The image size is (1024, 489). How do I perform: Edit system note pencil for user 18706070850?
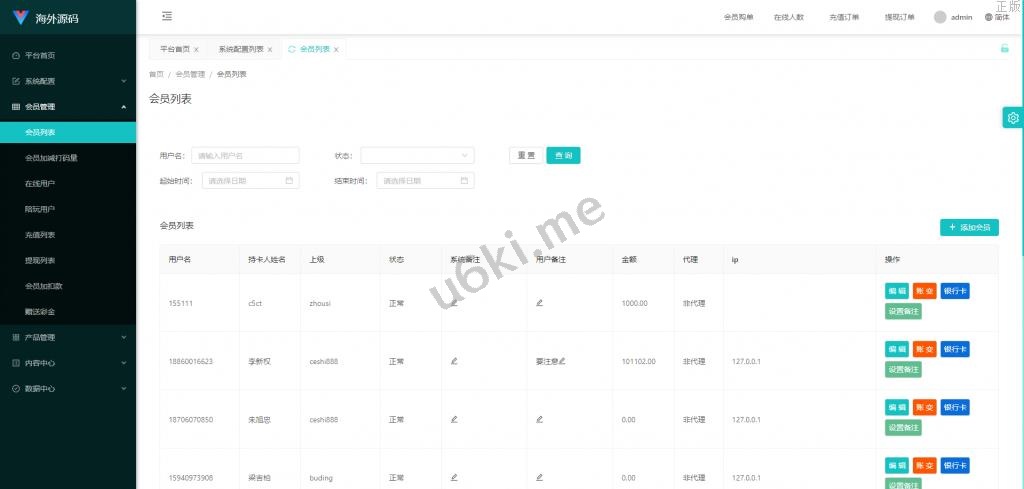pyautogui.click(x=454, y=419)
